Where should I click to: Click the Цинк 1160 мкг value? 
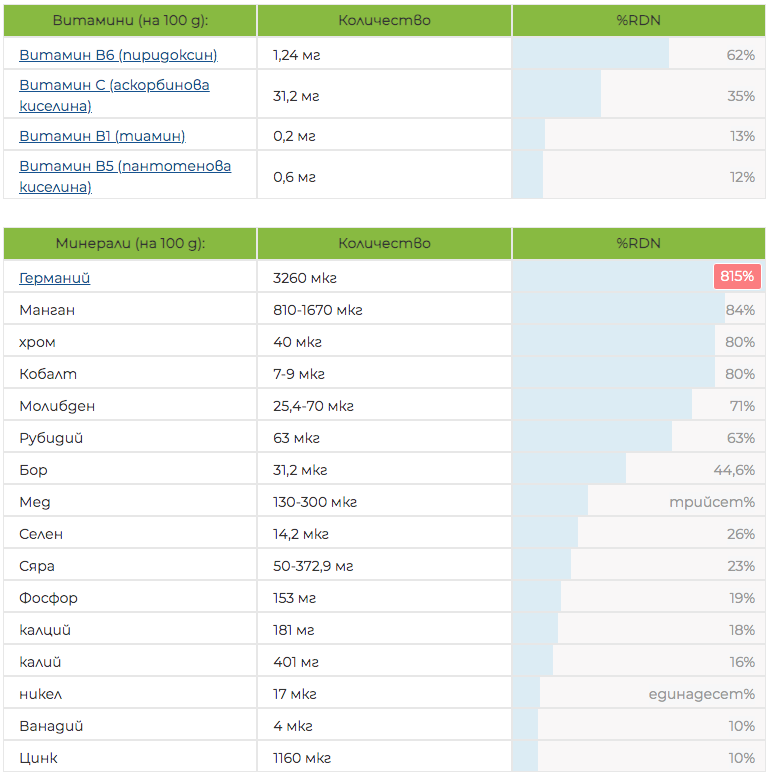tap(302, 758)
